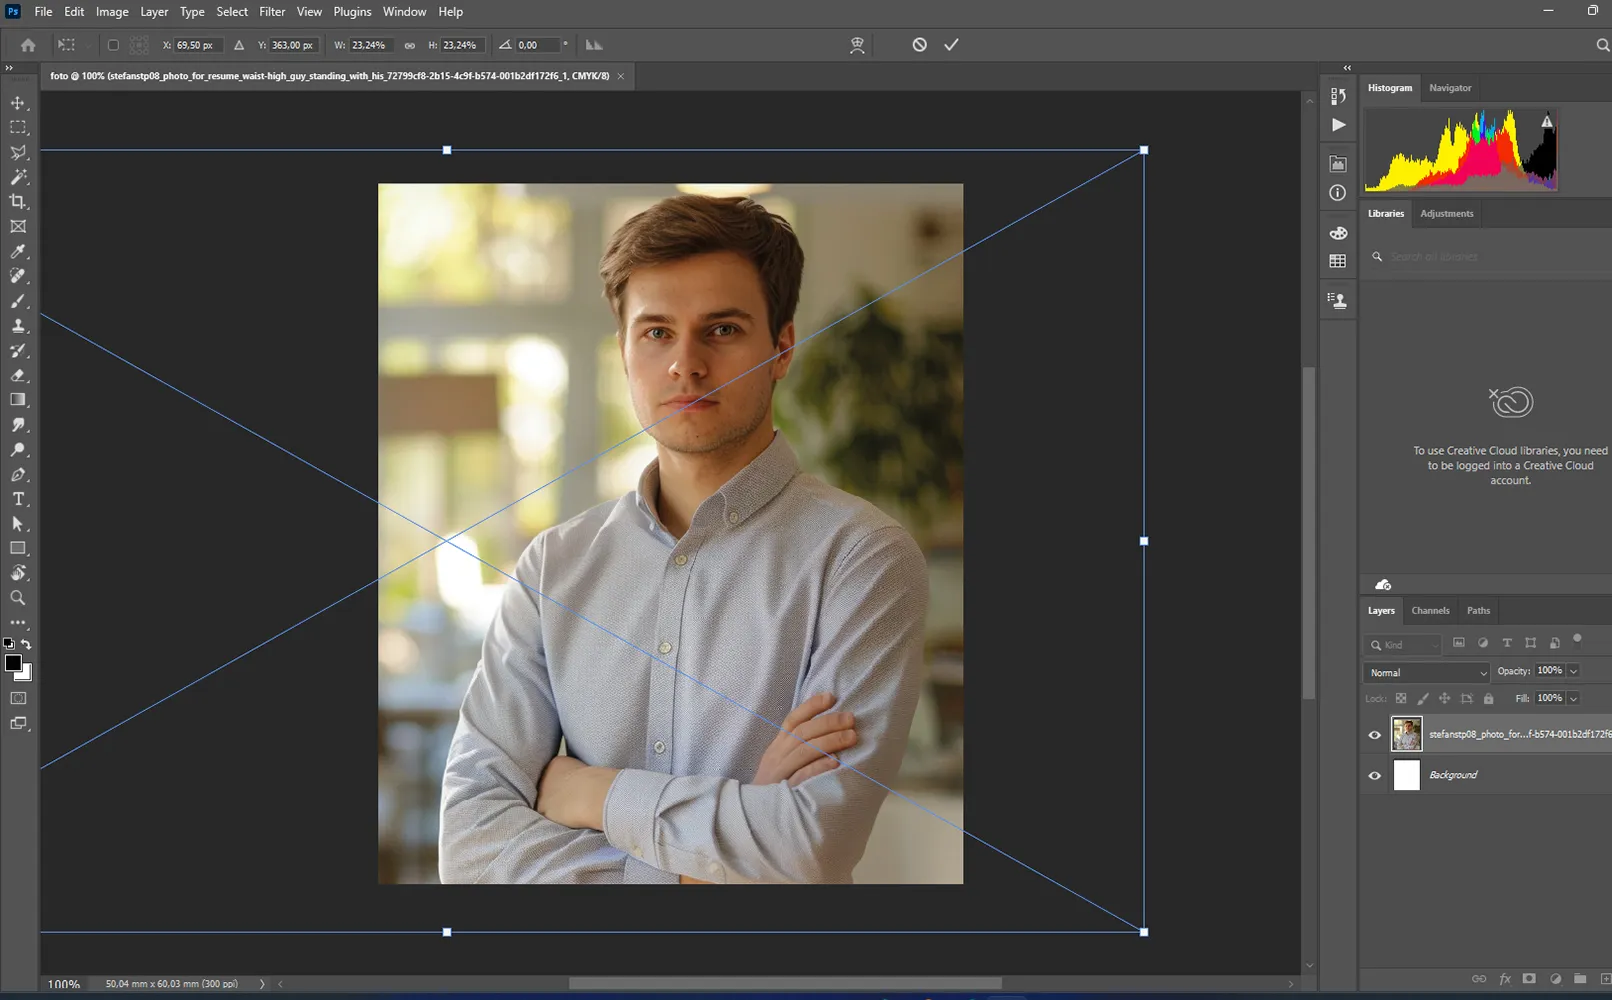Screen dimensions: 1612x1000
Task: Select the Rectangle shape tool
Action: [x=18, y=548]
